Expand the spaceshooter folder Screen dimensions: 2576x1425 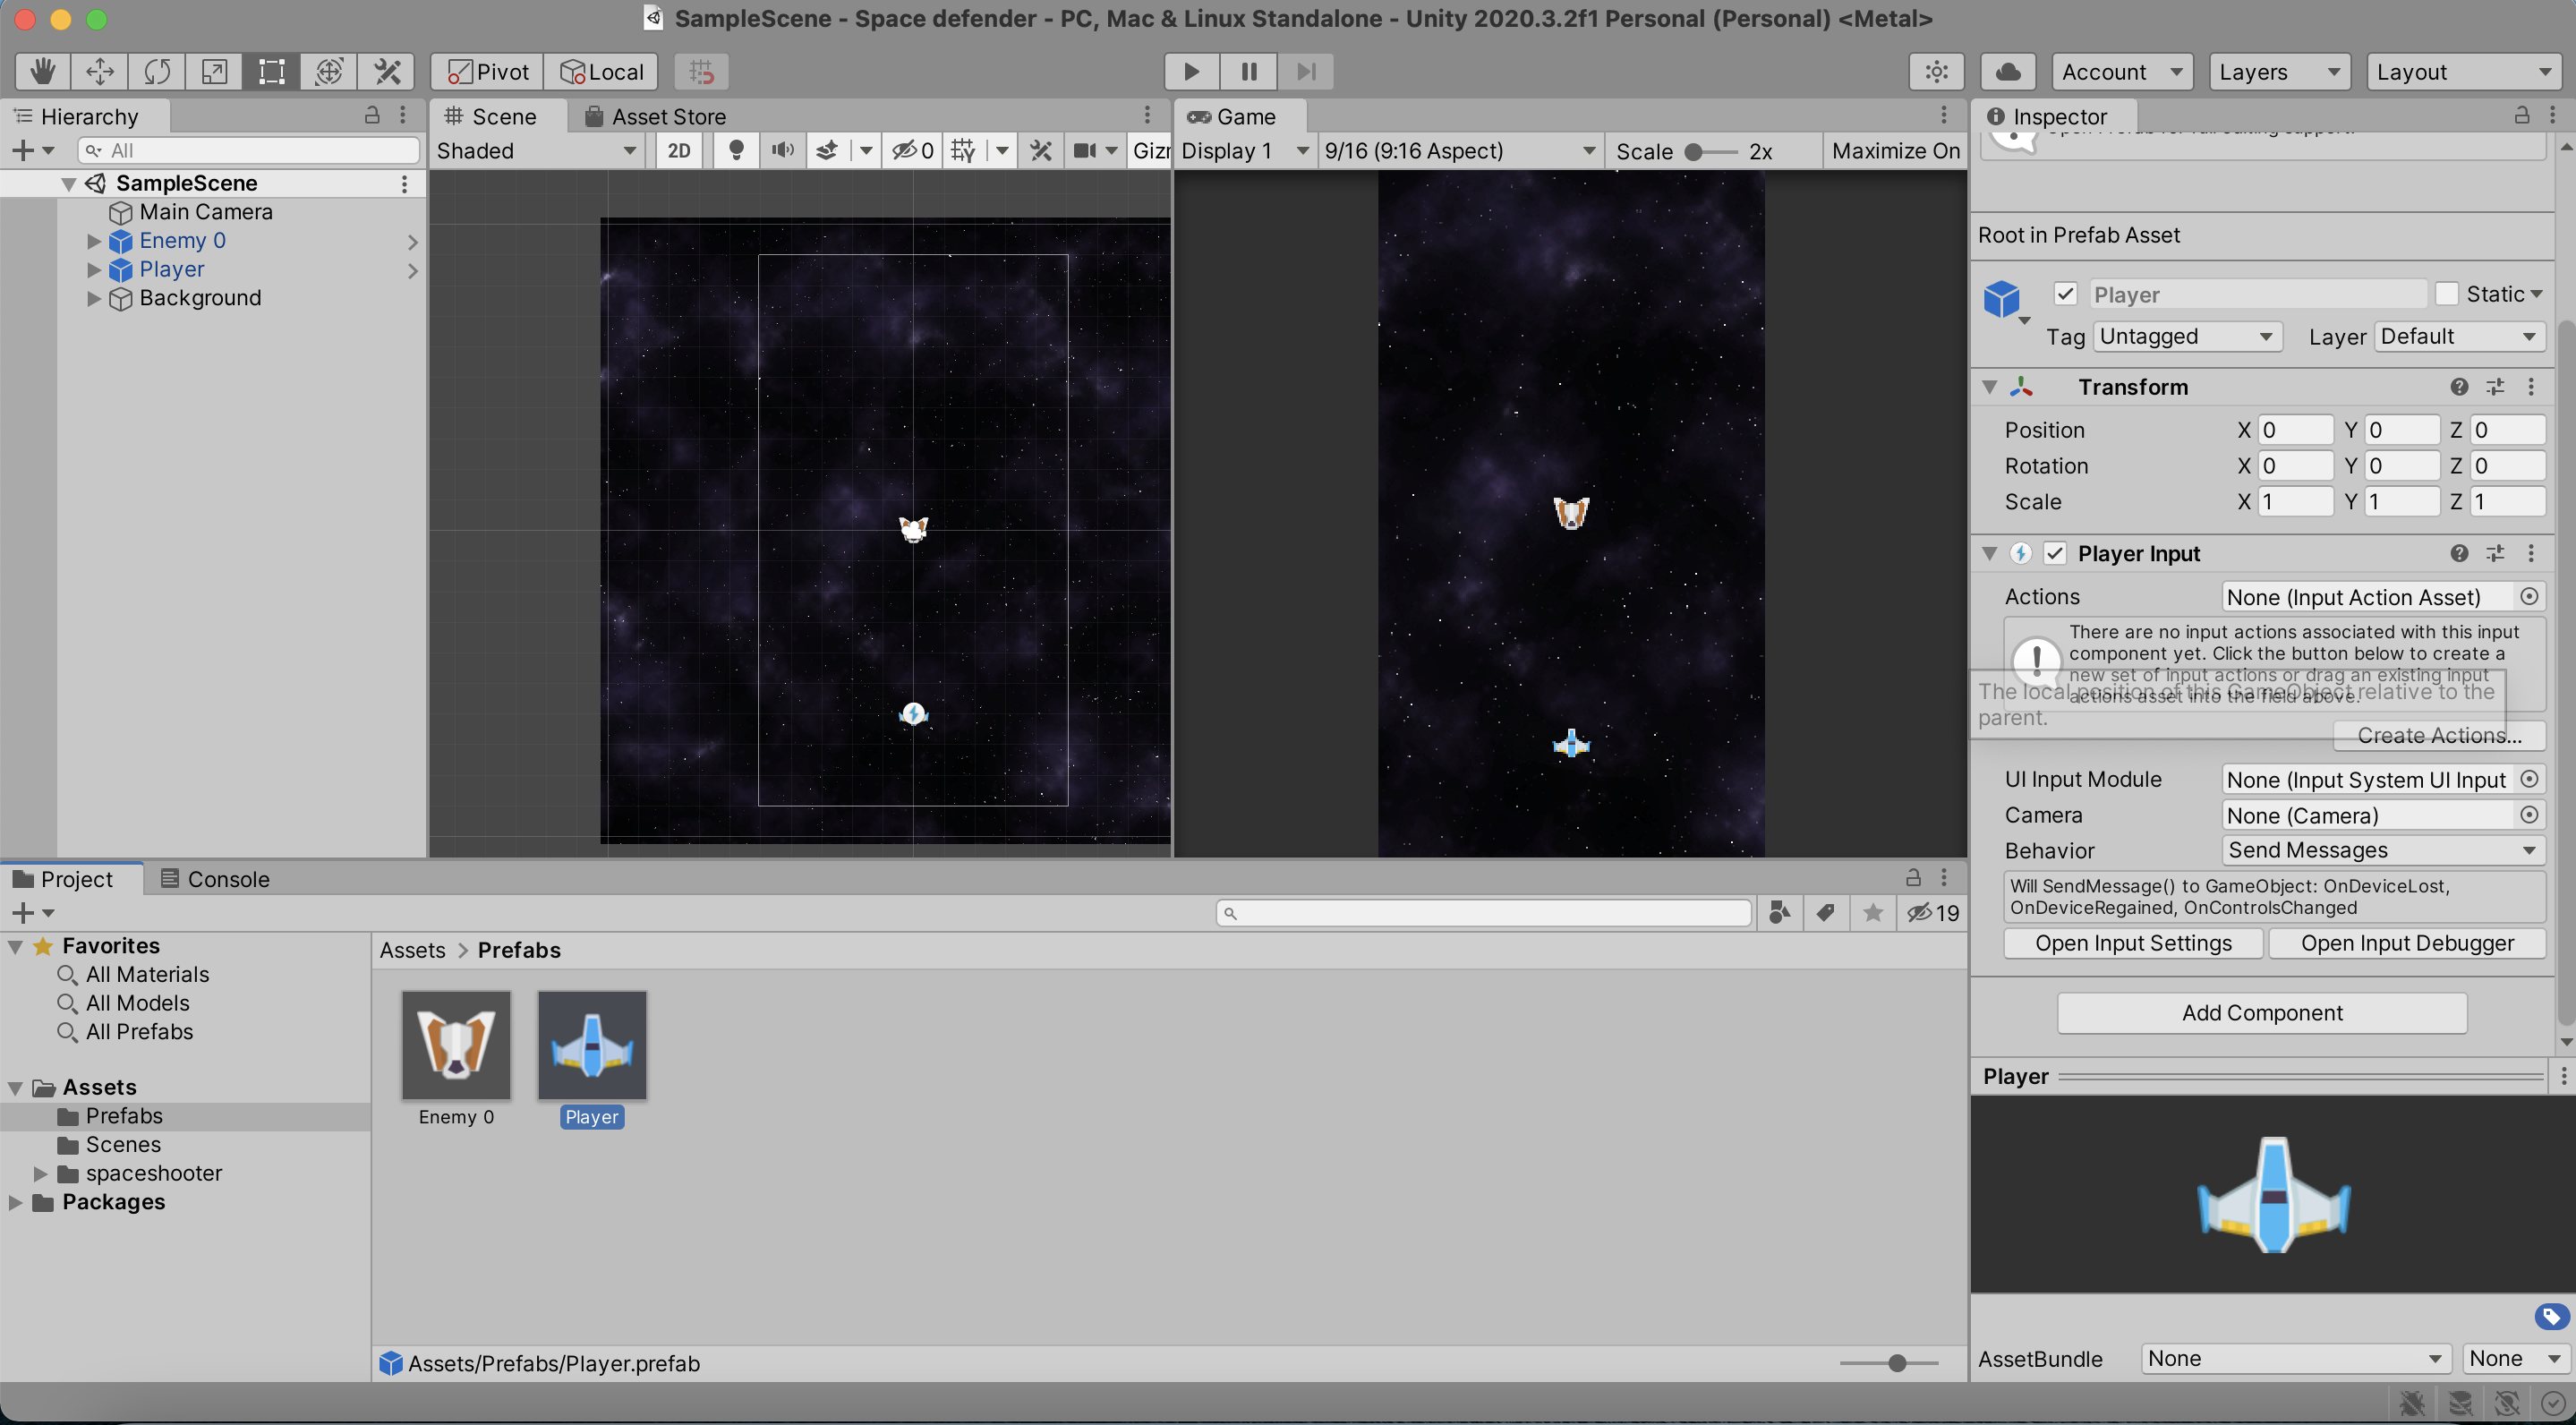(x=40, y=1173)
